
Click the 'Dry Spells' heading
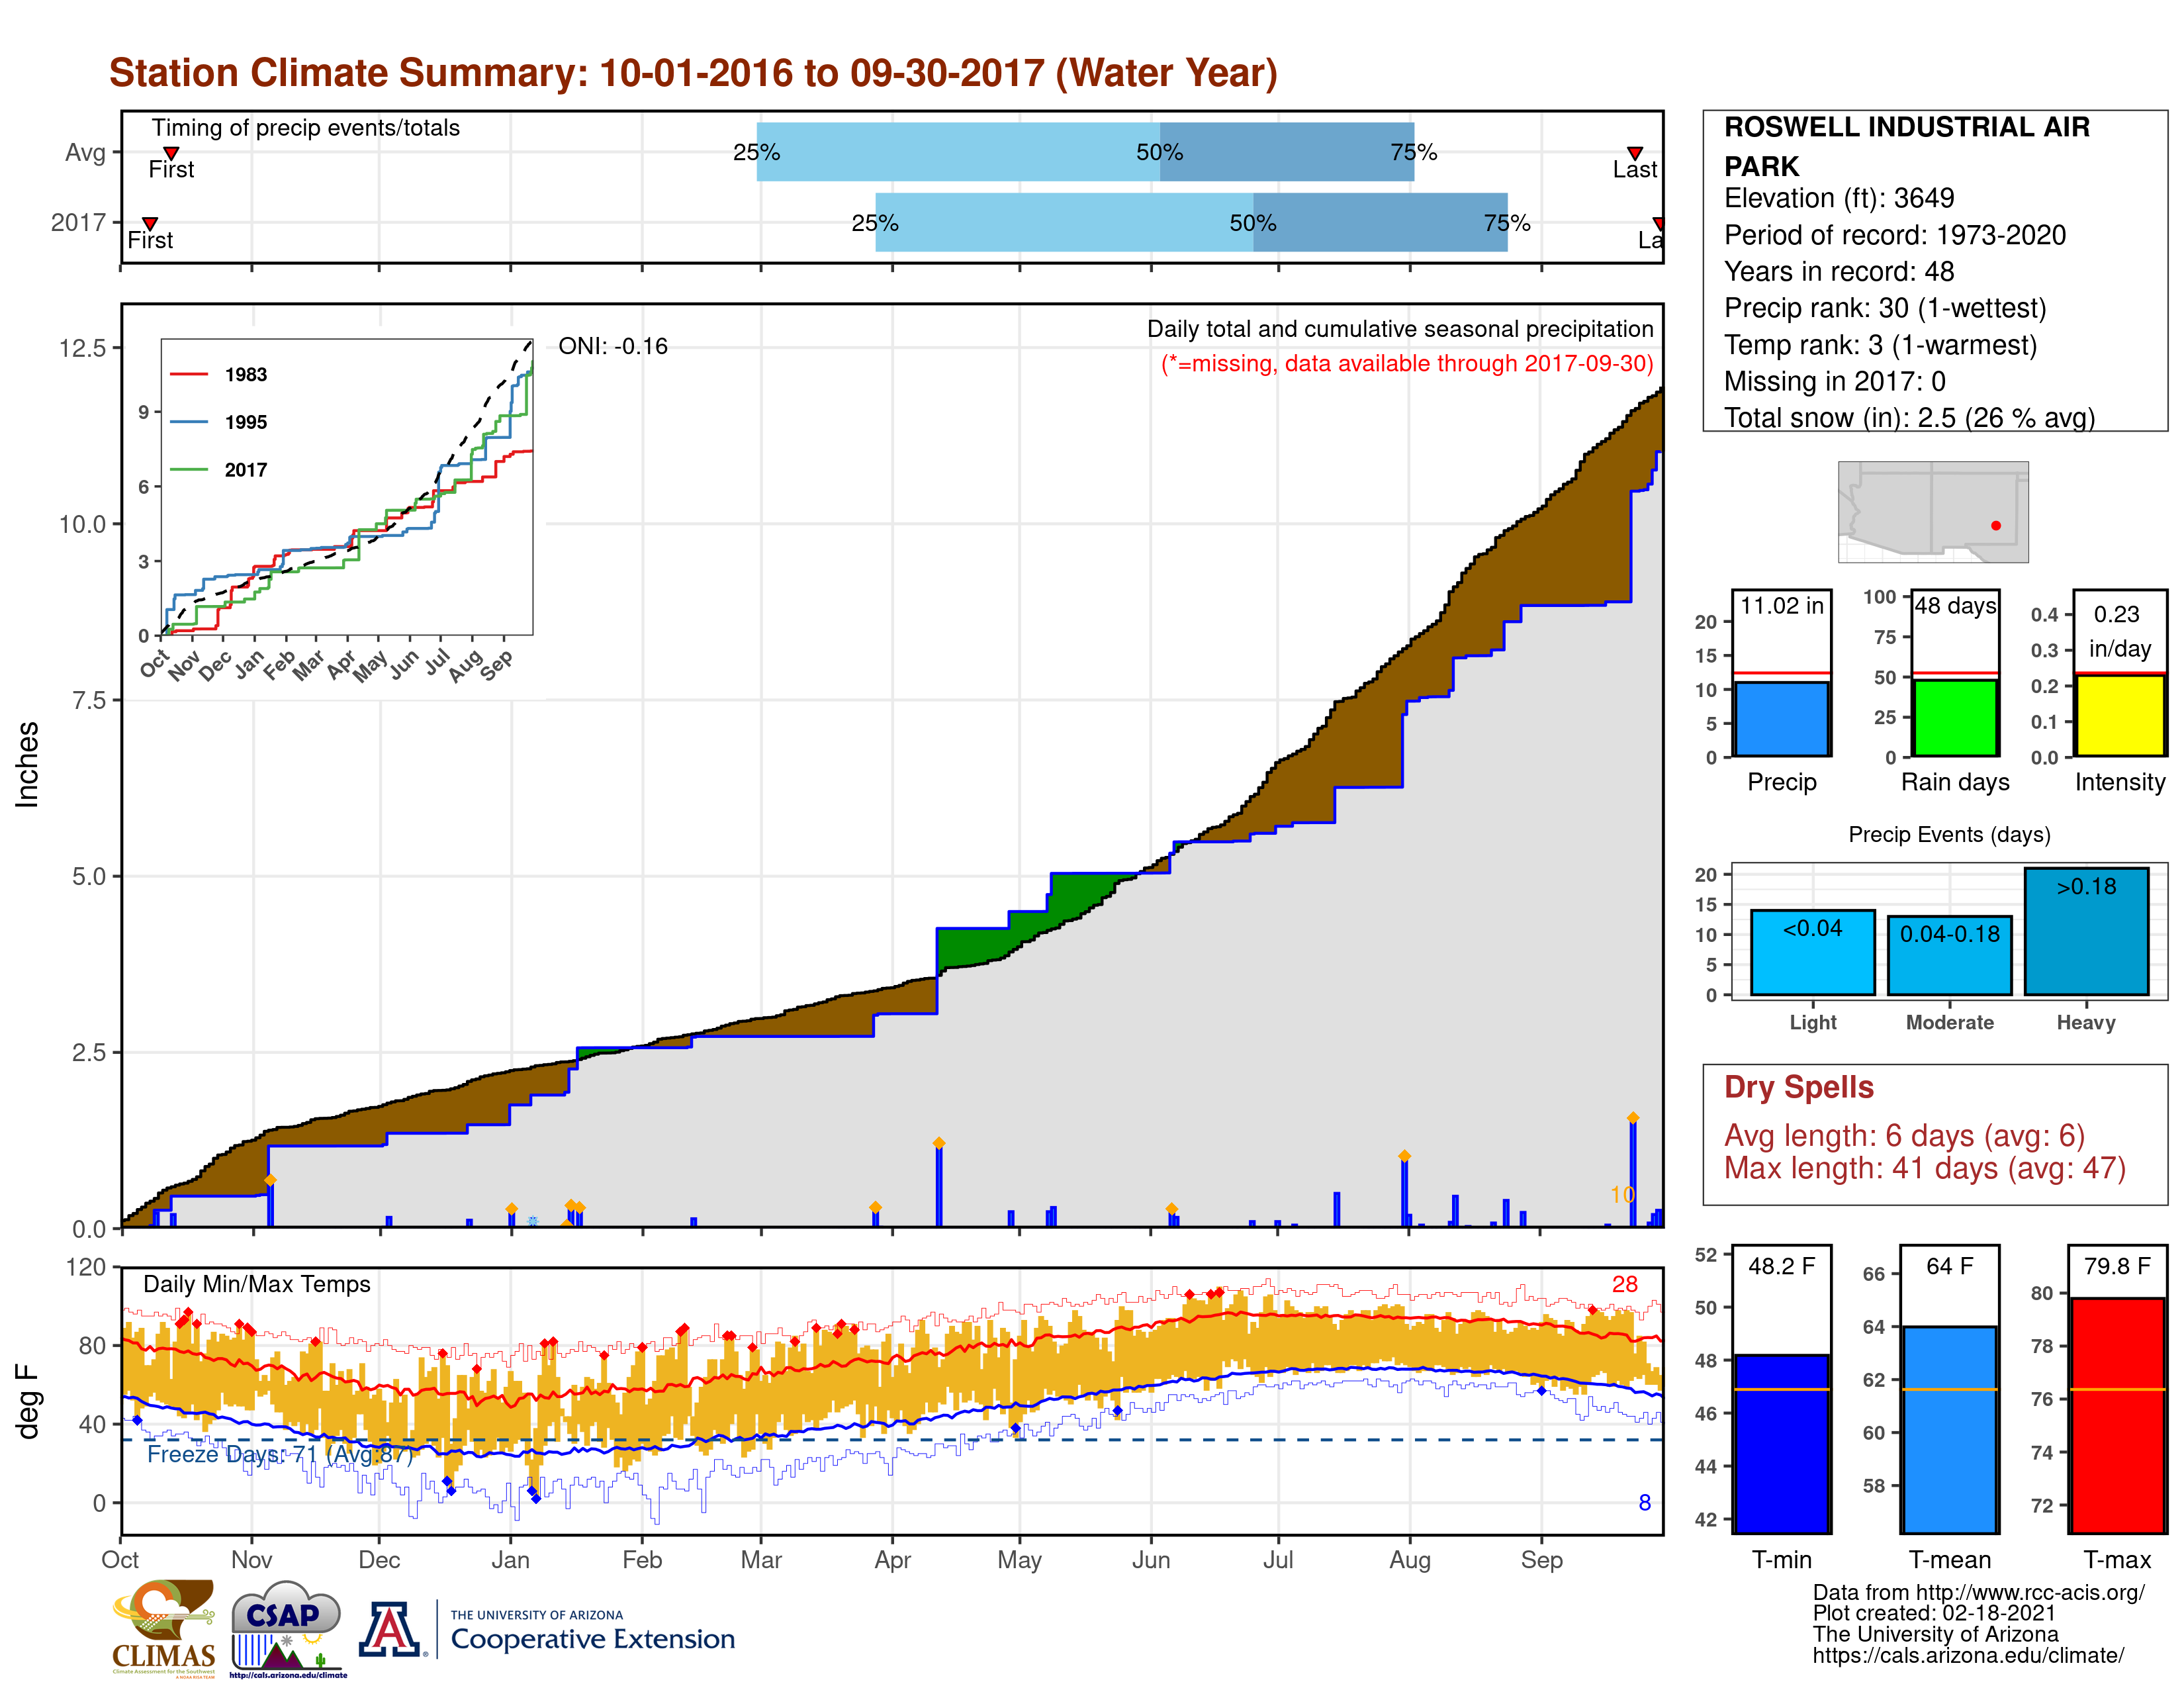click(1799, 1088)
